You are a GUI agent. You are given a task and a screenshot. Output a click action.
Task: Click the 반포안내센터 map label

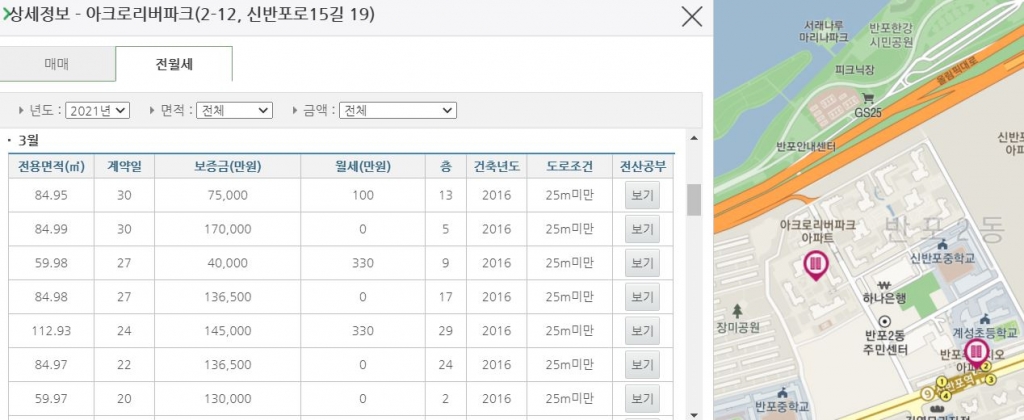pos(806,146)
